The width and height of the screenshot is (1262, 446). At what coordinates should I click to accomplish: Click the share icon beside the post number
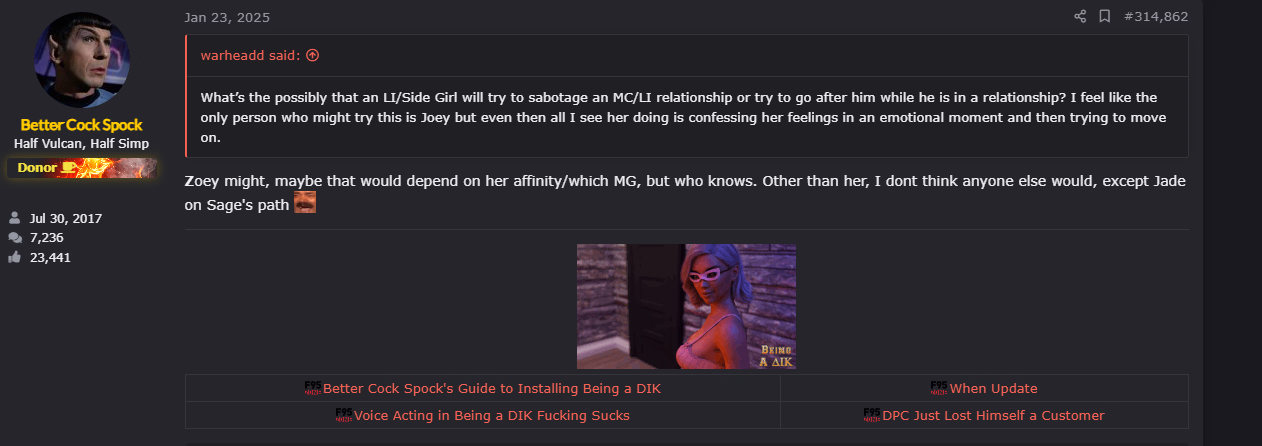pos(1080,16)
